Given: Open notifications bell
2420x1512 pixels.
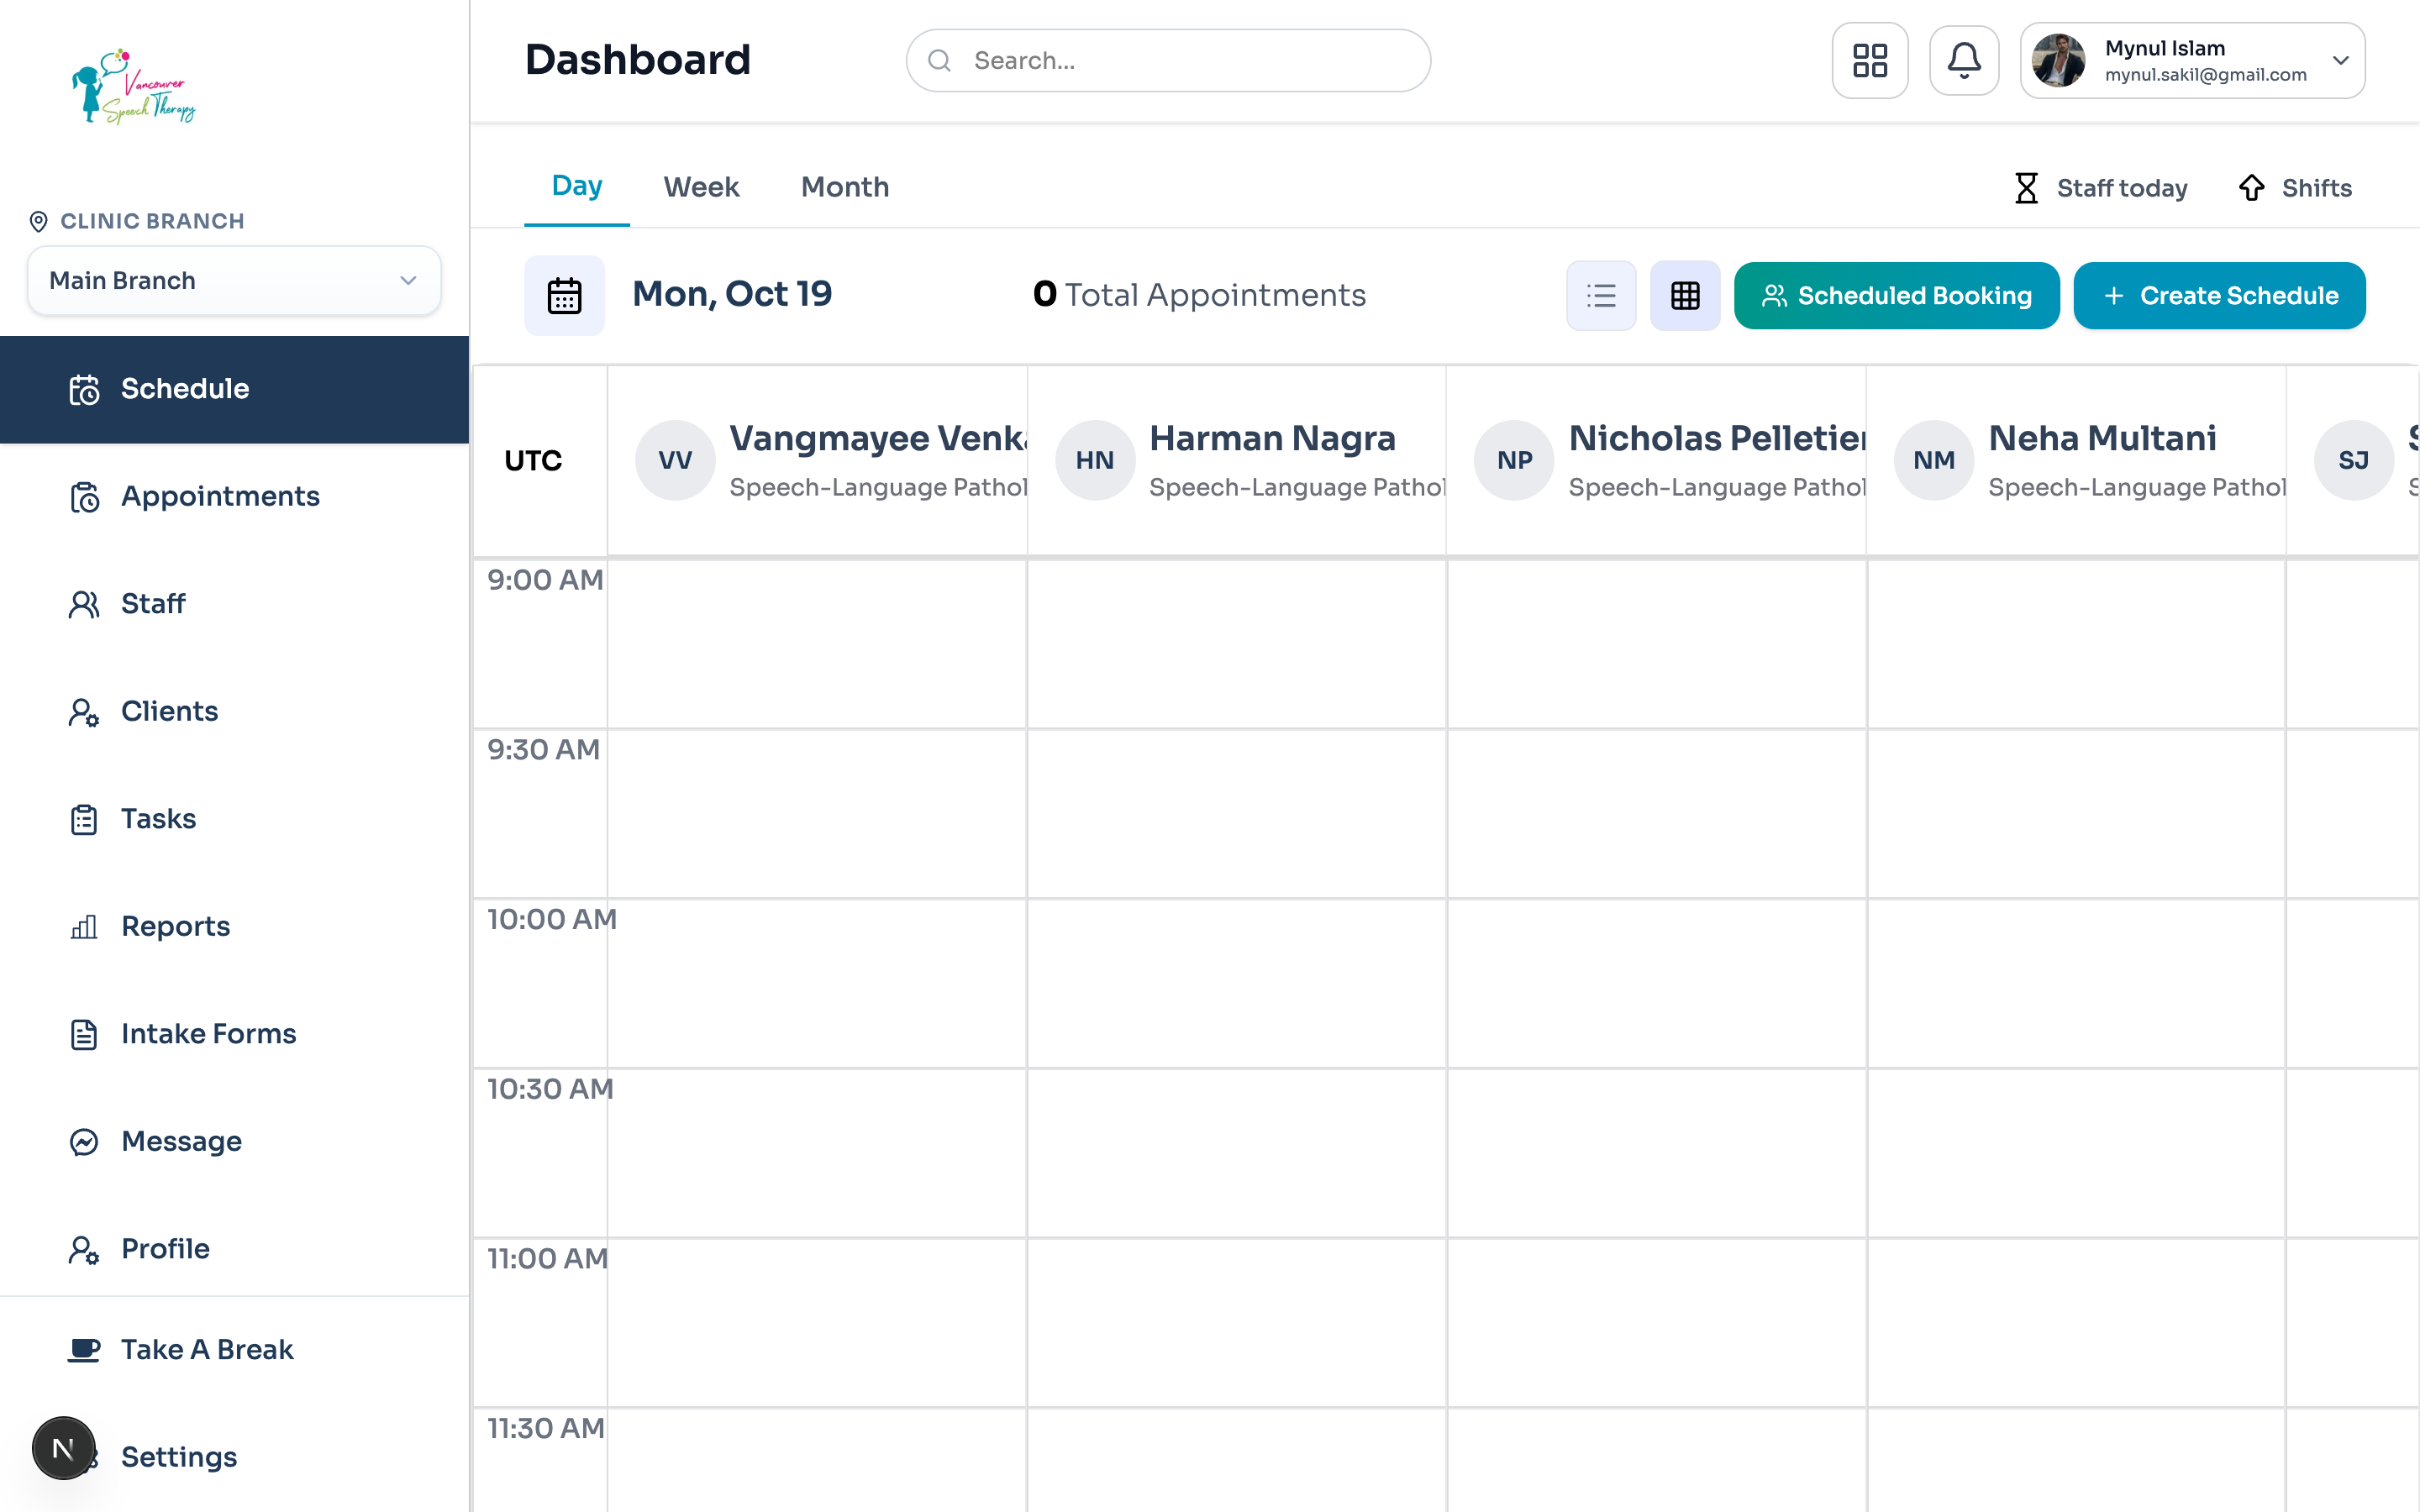Looking at the screenshot, I should 1963,60.
